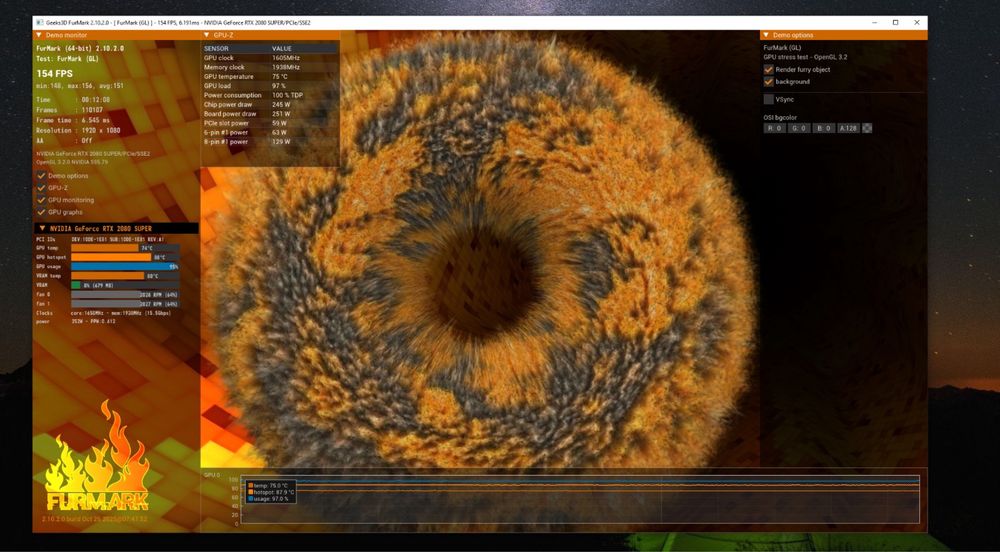Click the 8-pin #1 power 129 W row
Screen dimensions: 1000x552
pyautogui.click(x=270, y=142)
